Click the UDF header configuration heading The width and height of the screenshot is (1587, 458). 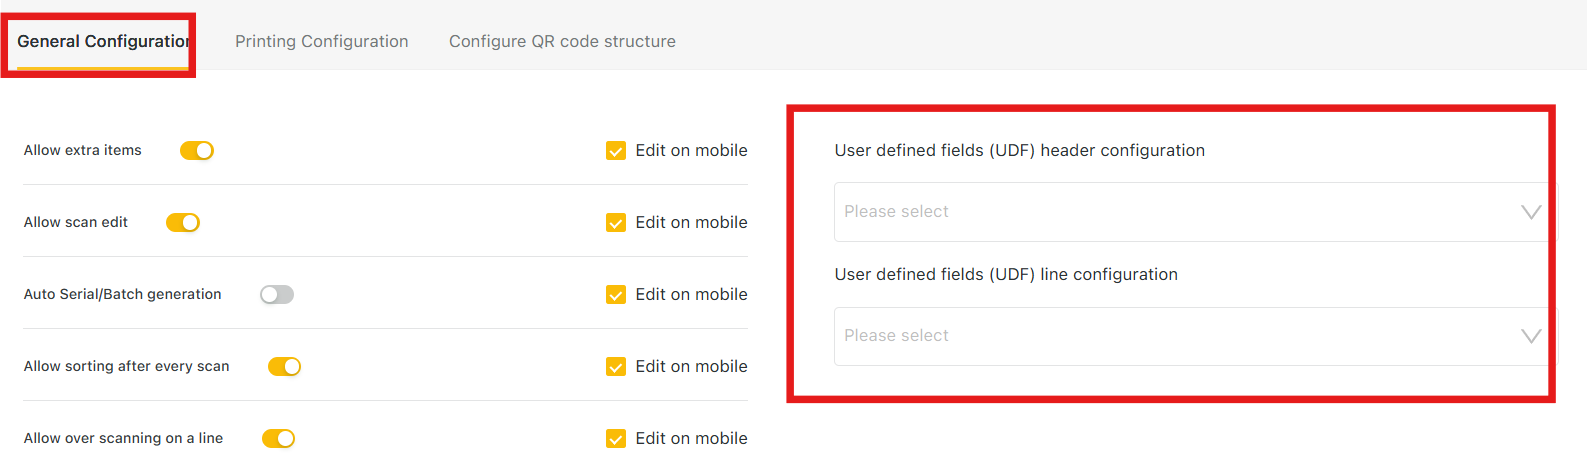(x=1019, y=150)
